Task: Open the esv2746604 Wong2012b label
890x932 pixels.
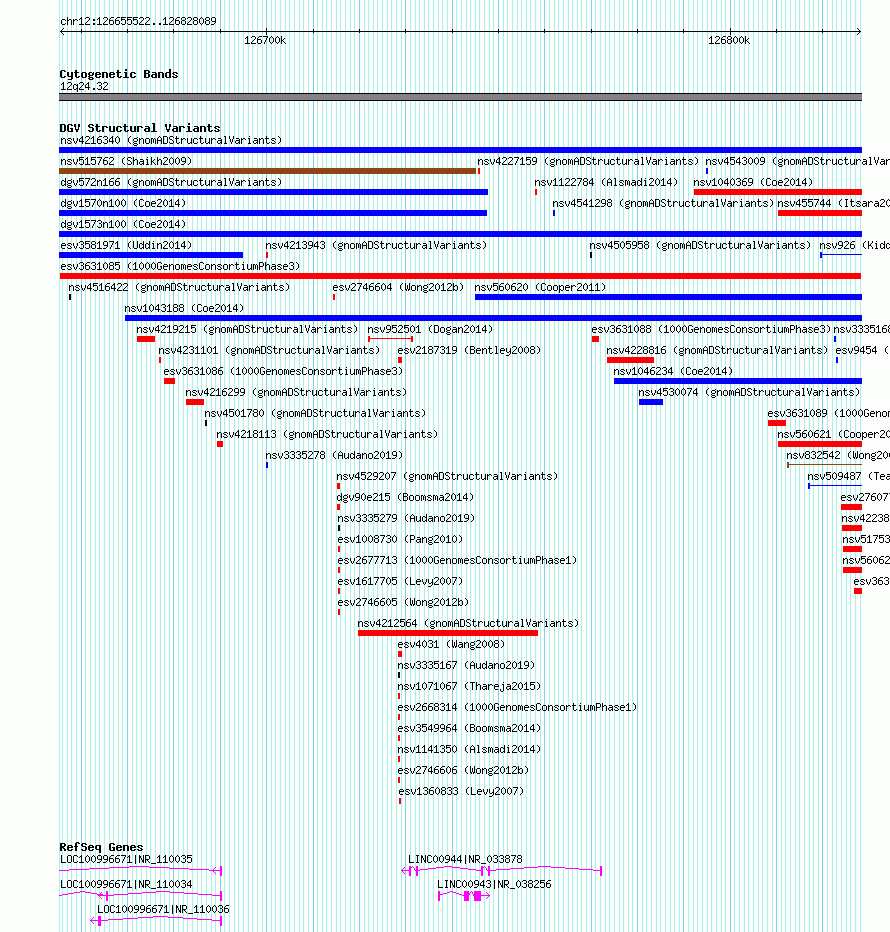Action: point(398,287)
